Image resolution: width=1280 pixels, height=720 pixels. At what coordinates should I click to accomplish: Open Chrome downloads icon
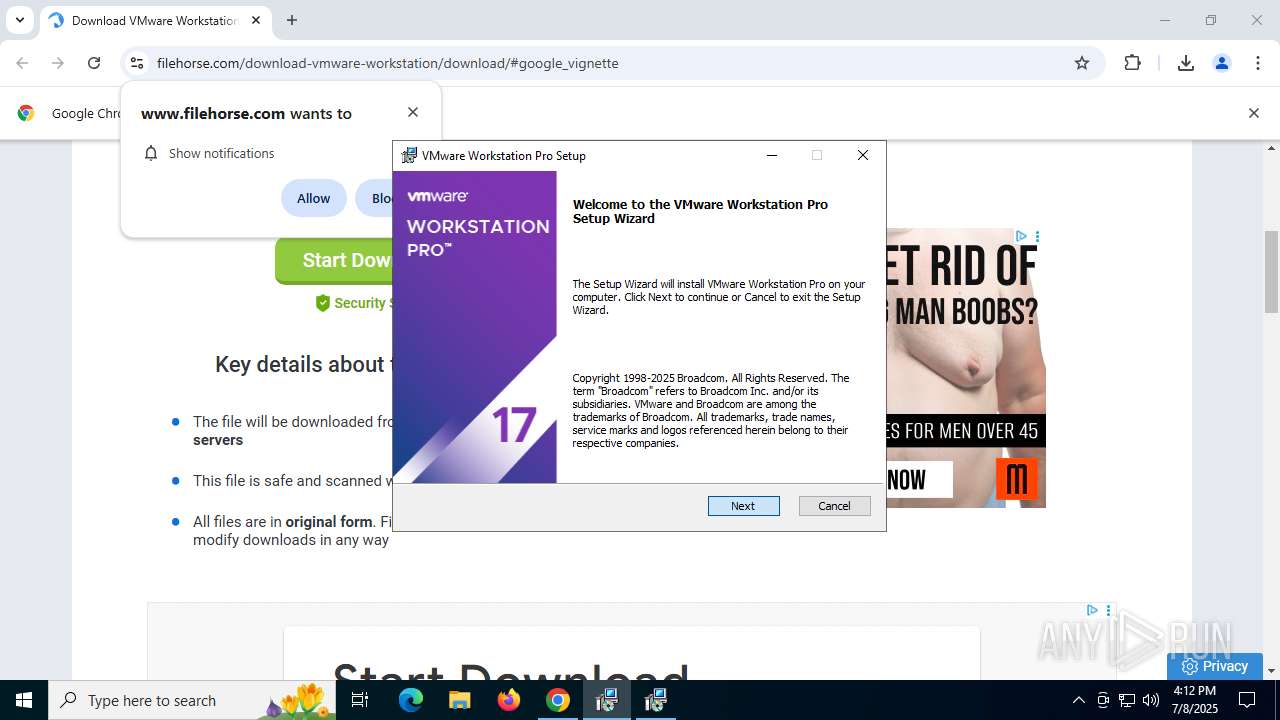pyautogui.click(x=1185, y=63)
